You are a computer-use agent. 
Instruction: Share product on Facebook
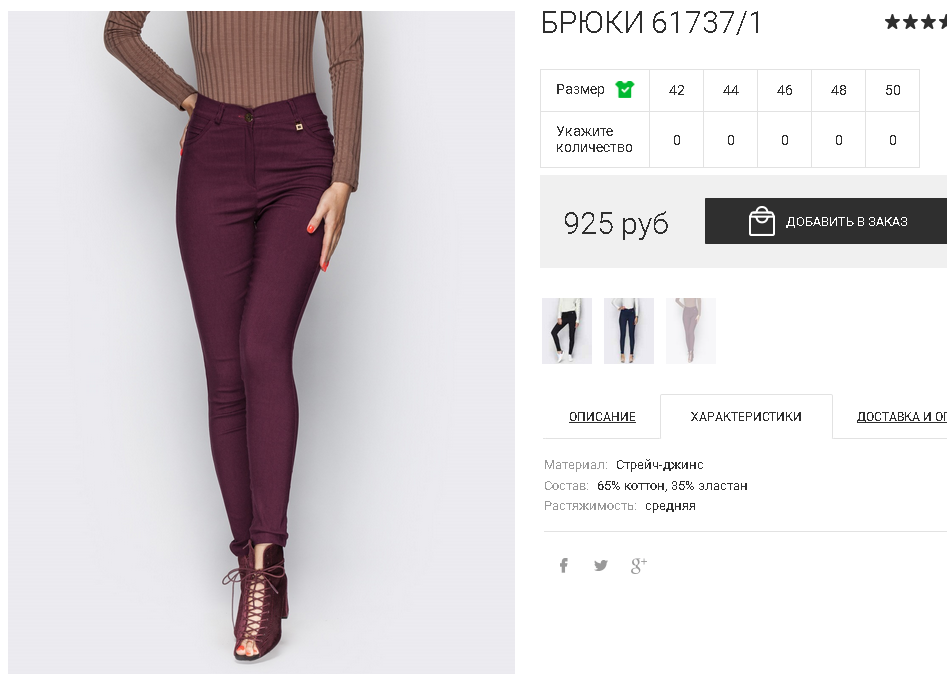563,565
